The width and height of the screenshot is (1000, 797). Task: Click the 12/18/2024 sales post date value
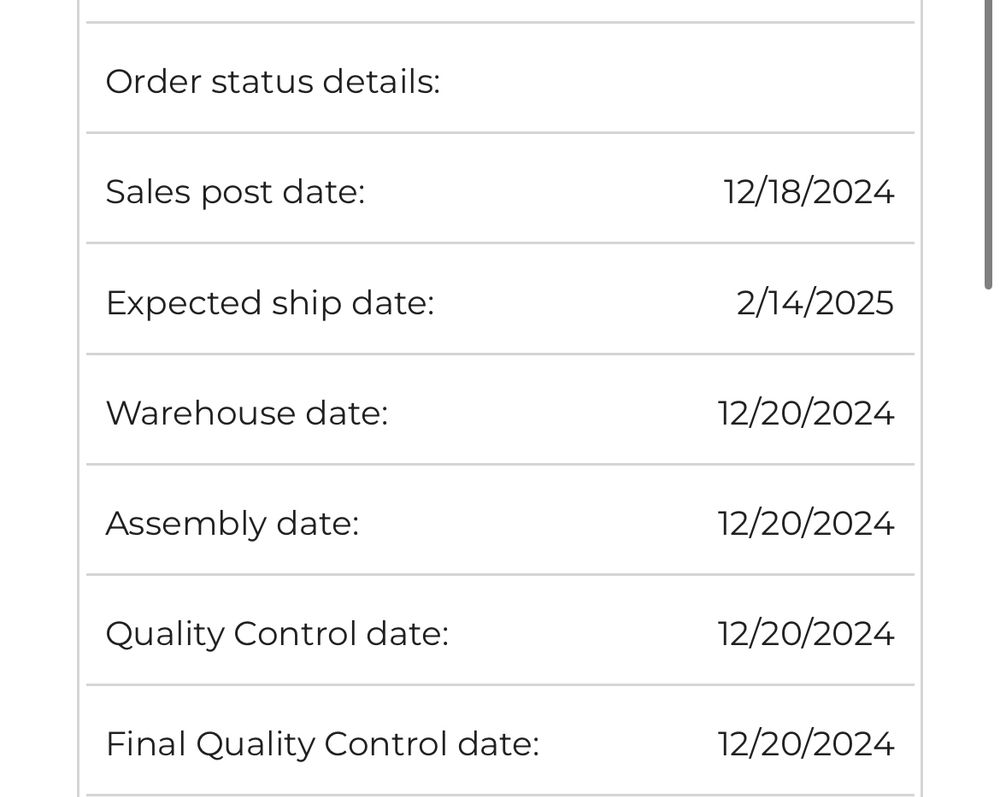click(808, 191)
